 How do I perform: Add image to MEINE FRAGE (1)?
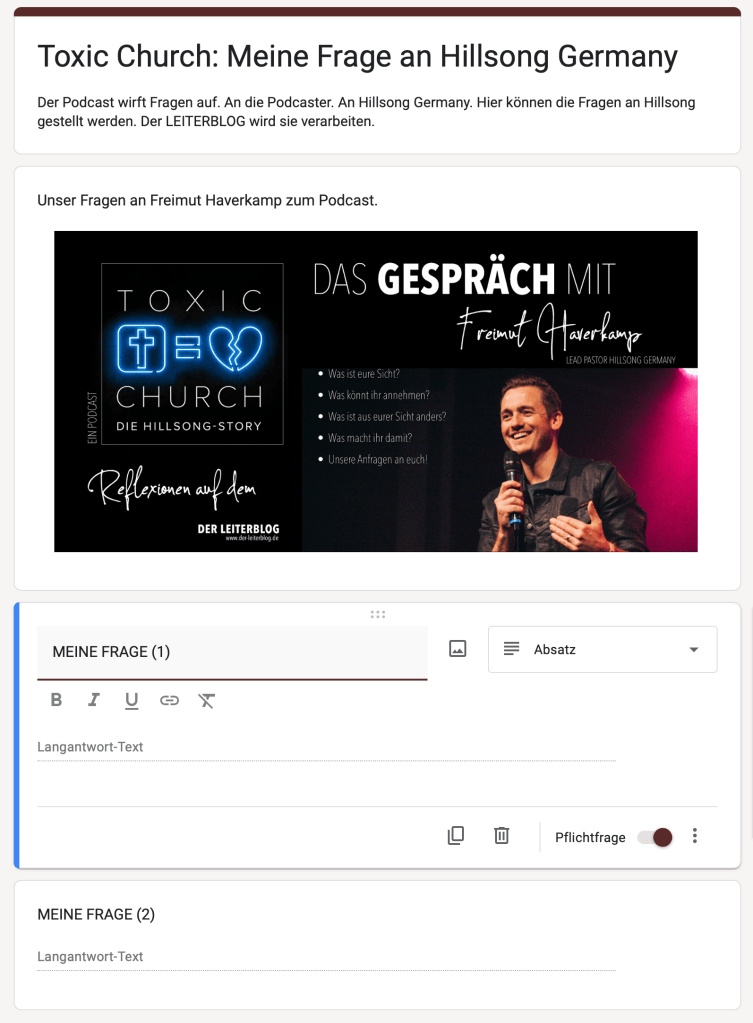point(458,649)
